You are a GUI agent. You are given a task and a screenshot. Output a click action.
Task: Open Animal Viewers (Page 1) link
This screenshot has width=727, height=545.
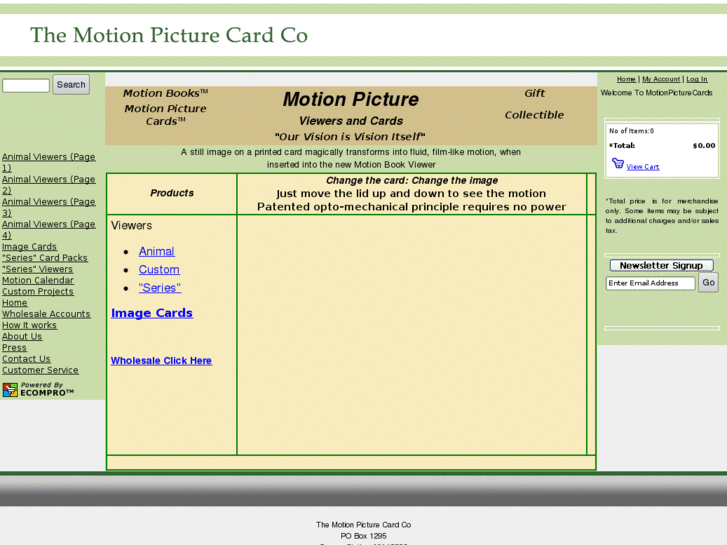coord(48,162)
